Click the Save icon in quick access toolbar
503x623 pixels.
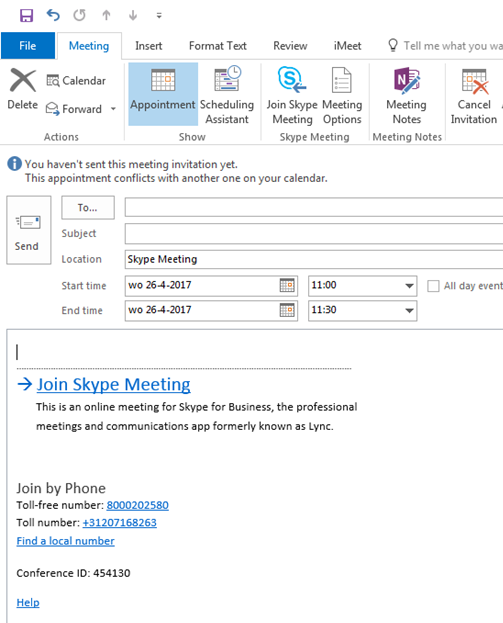click(x=27, y=15)
